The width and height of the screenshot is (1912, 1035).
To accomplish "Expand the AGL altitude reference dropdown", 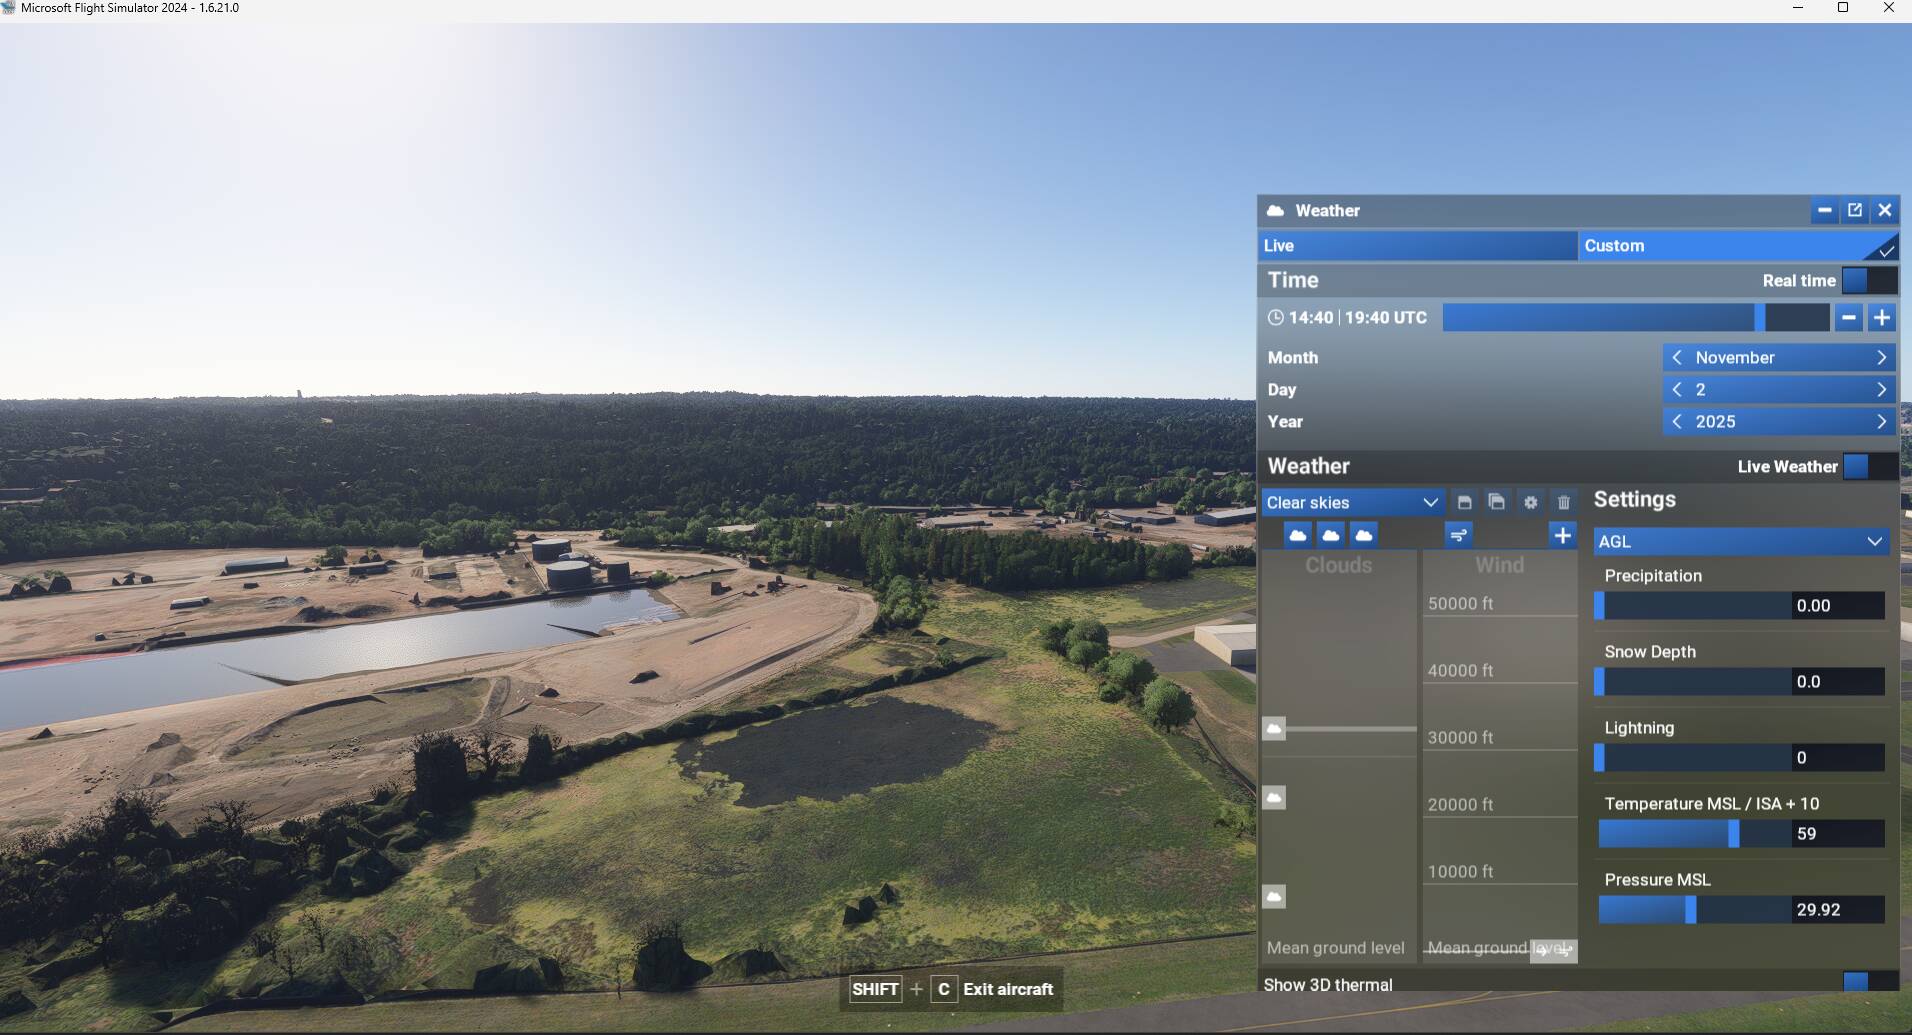I will click(x=1741, y=541).
